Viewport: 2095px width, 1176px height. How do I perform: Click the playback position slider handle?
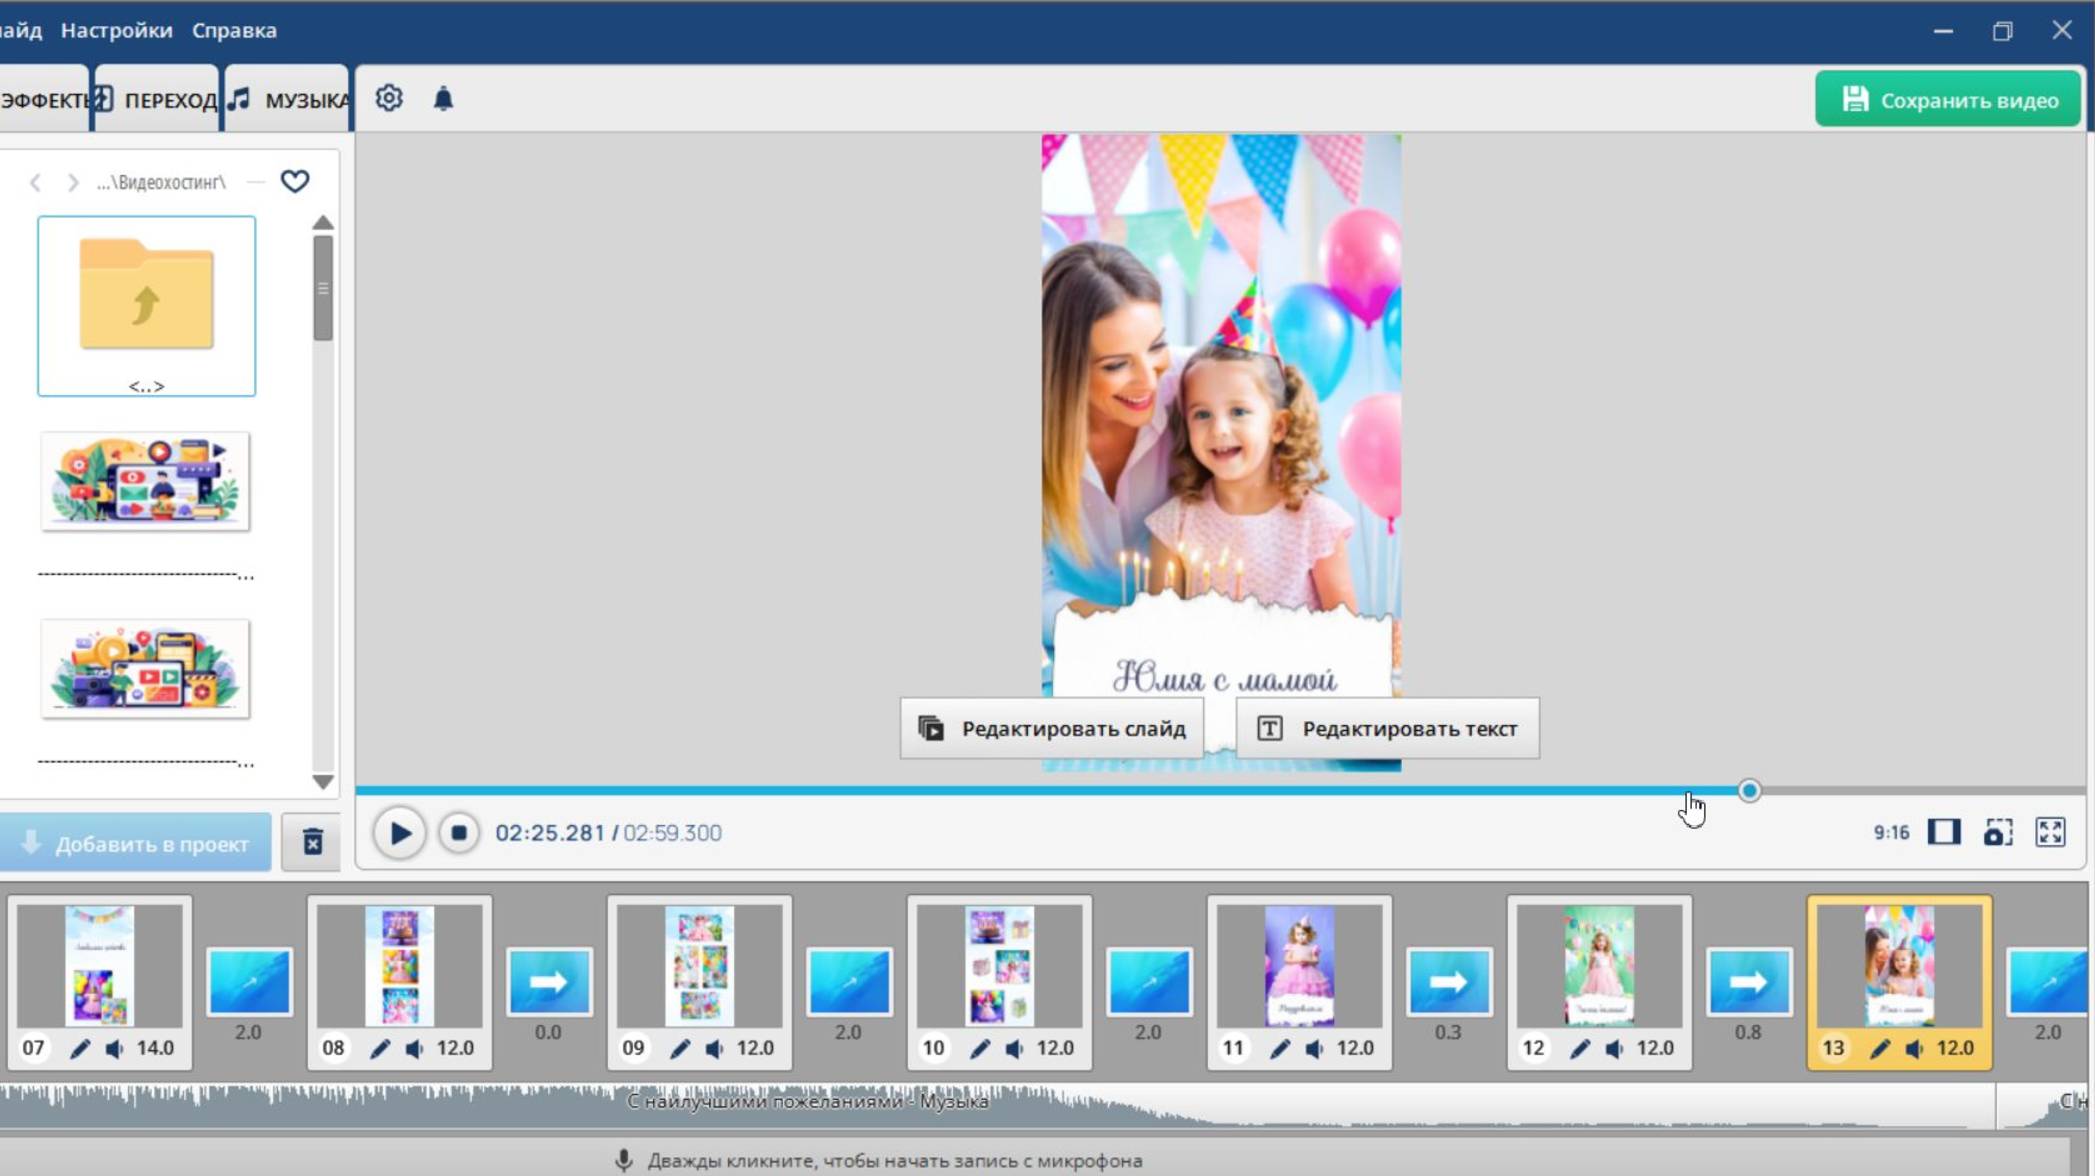point(1750,790)
